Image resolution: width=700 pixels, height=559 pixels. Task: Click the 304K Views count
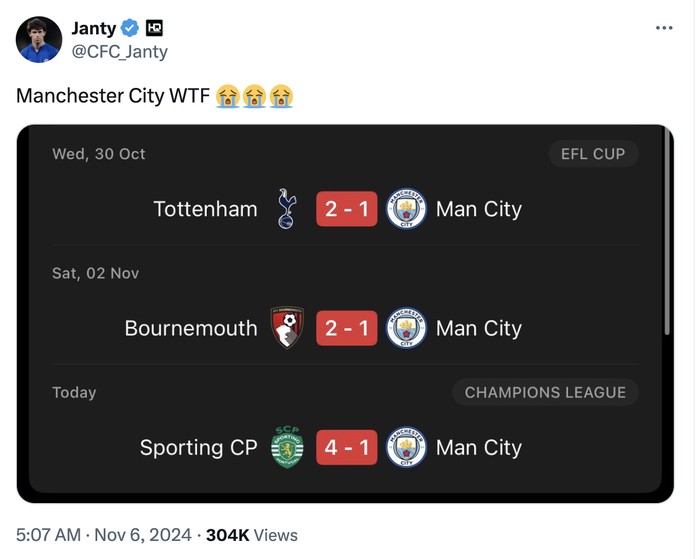[x=251, y=535]
